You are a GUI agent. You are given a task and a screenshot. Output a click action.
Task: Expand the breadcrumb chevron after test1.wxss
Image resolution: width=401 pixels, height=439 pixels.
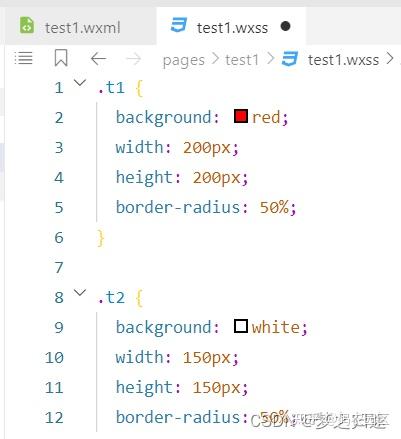(x=389, y=59)
